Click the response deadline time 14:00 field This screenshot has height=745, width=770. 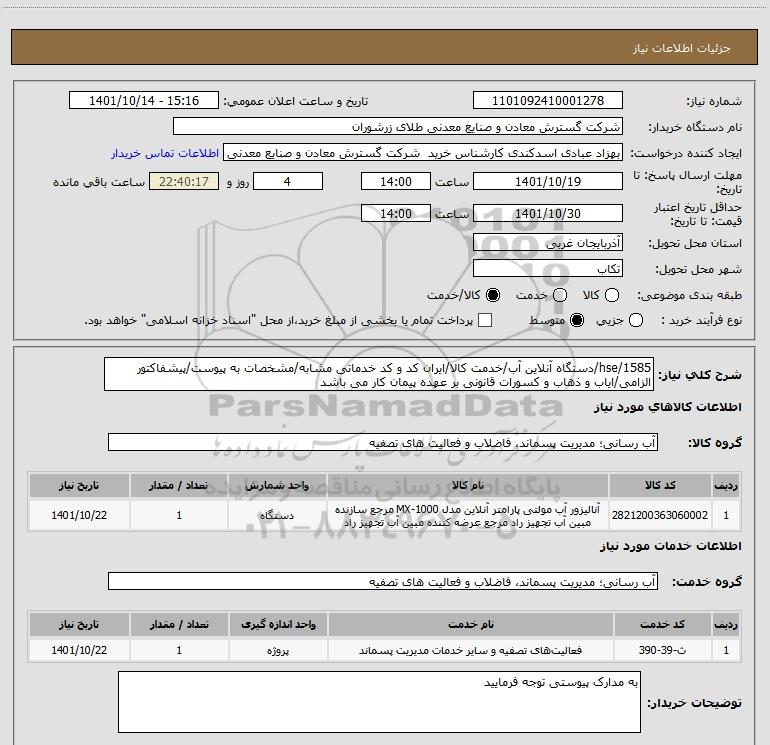point(396,182)
